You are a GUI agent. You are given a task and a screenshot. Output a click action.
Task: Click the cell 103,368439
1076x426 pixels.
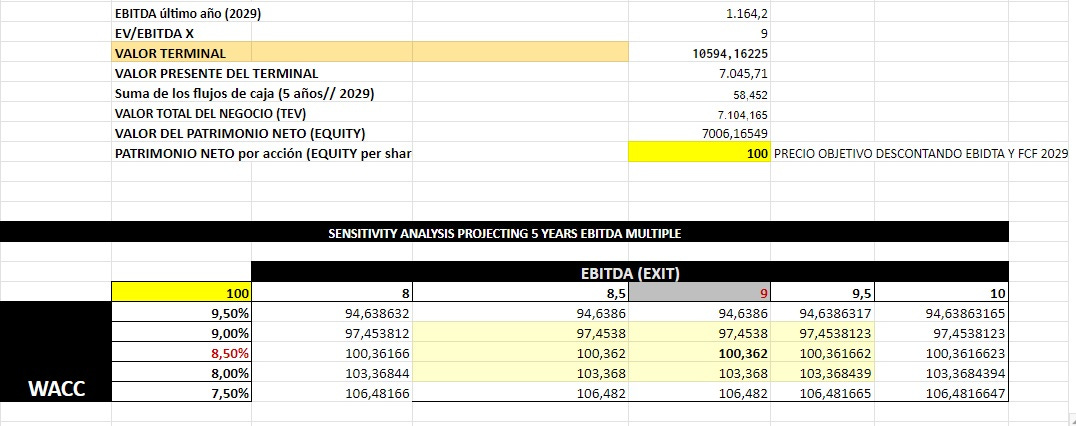click(822, 373)
